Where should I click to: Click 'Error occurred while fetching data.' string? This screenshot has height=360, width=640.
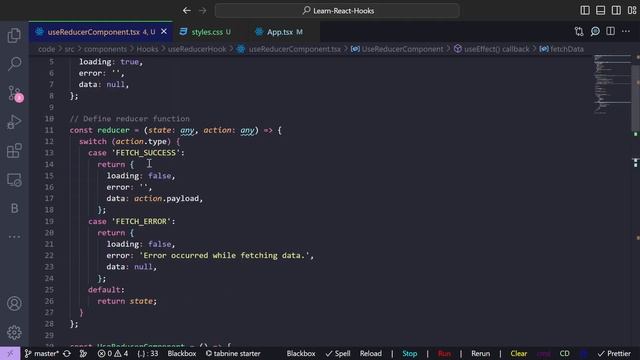click(224, 256)
